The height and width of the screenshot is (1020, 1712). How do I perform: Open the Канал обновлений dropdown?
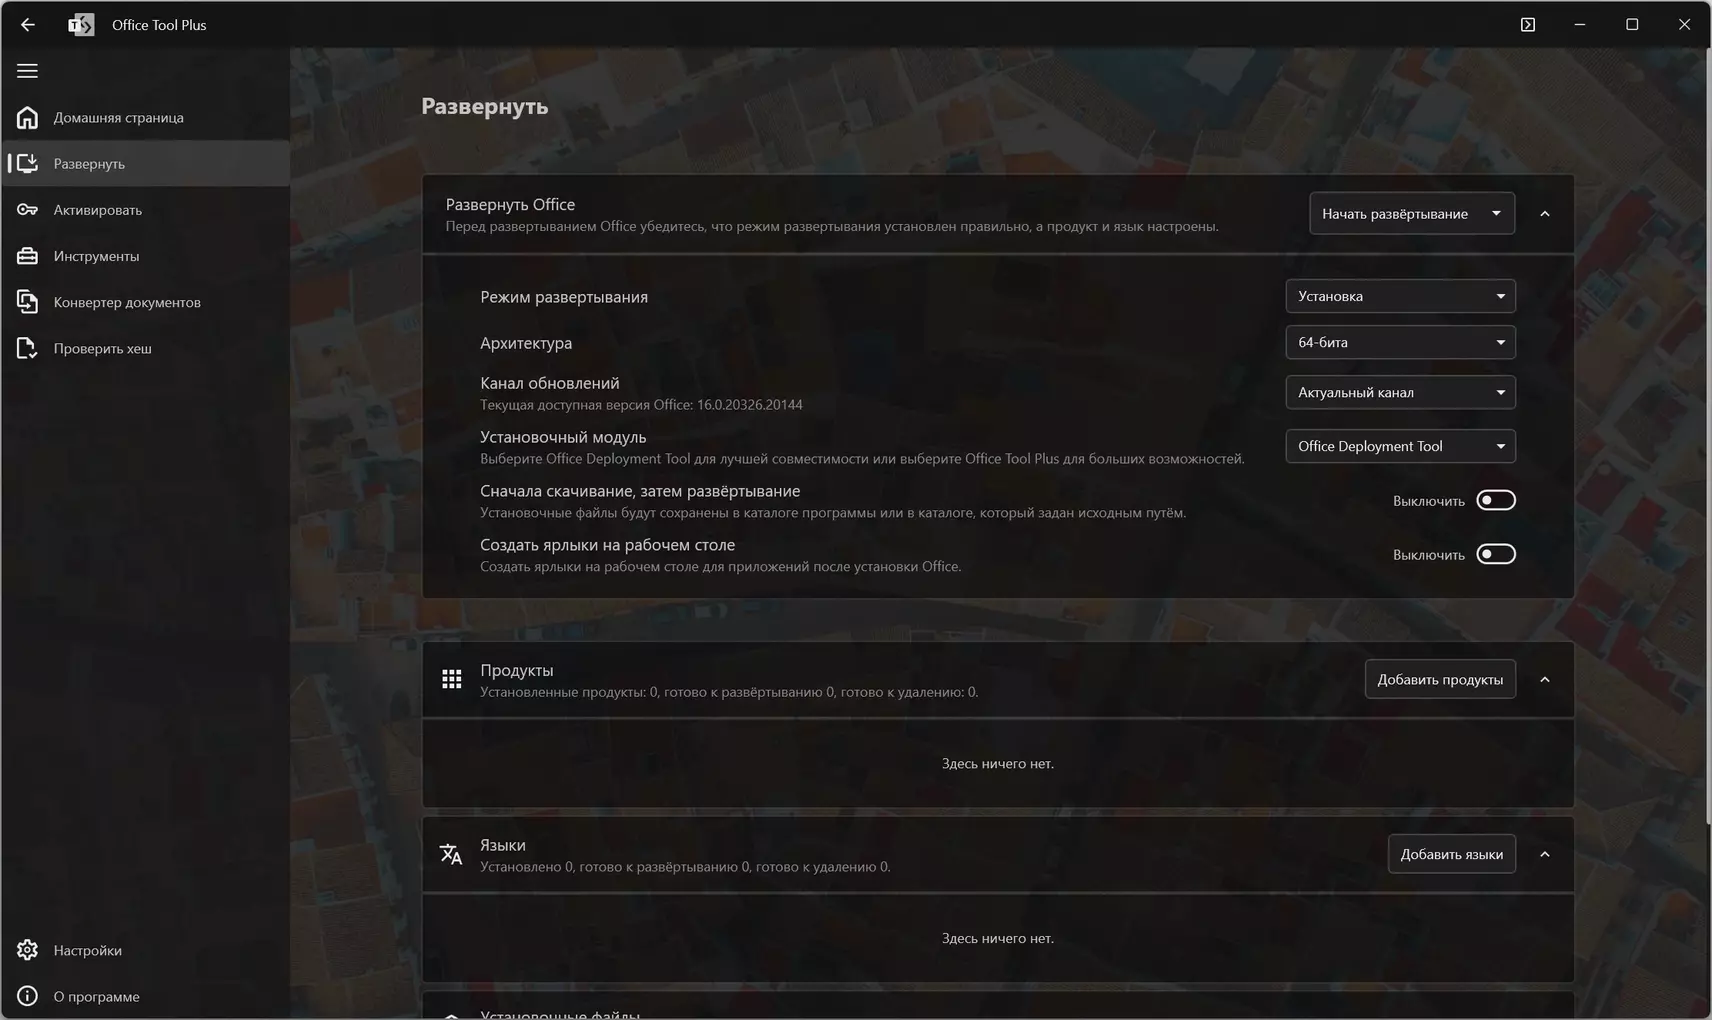click(x=1400, y=392)
